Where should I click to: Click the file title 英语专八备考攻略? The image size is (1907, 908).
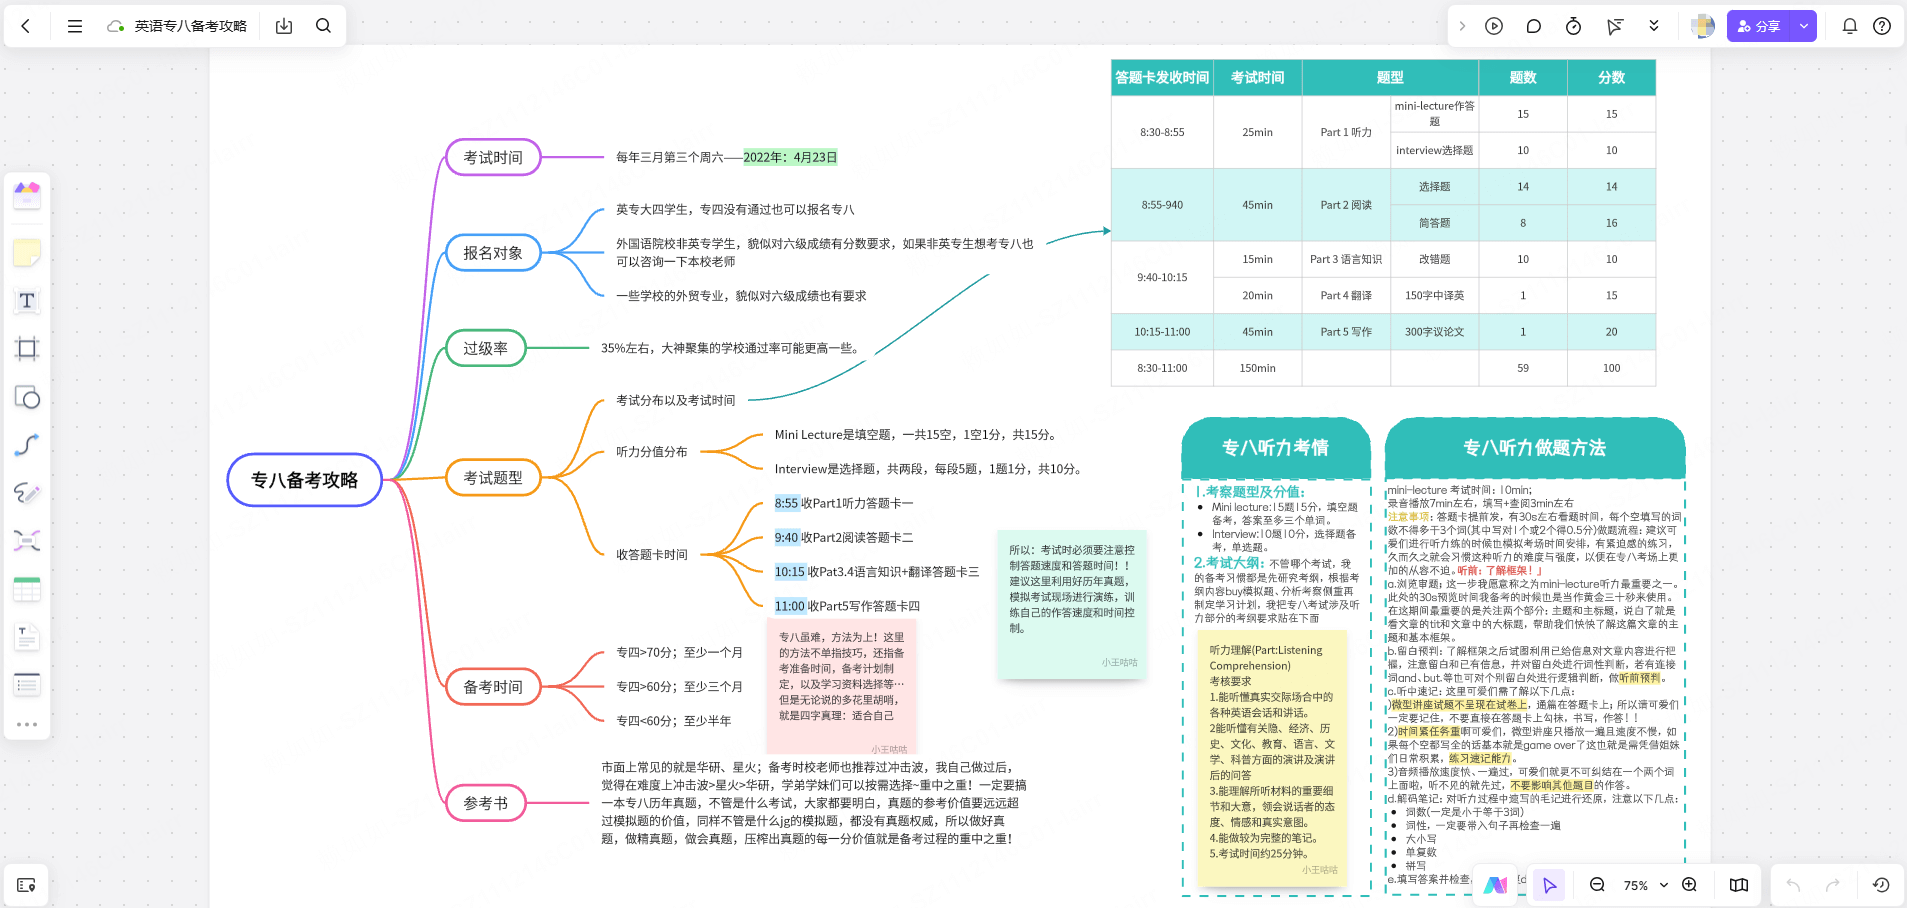[191, 26]
